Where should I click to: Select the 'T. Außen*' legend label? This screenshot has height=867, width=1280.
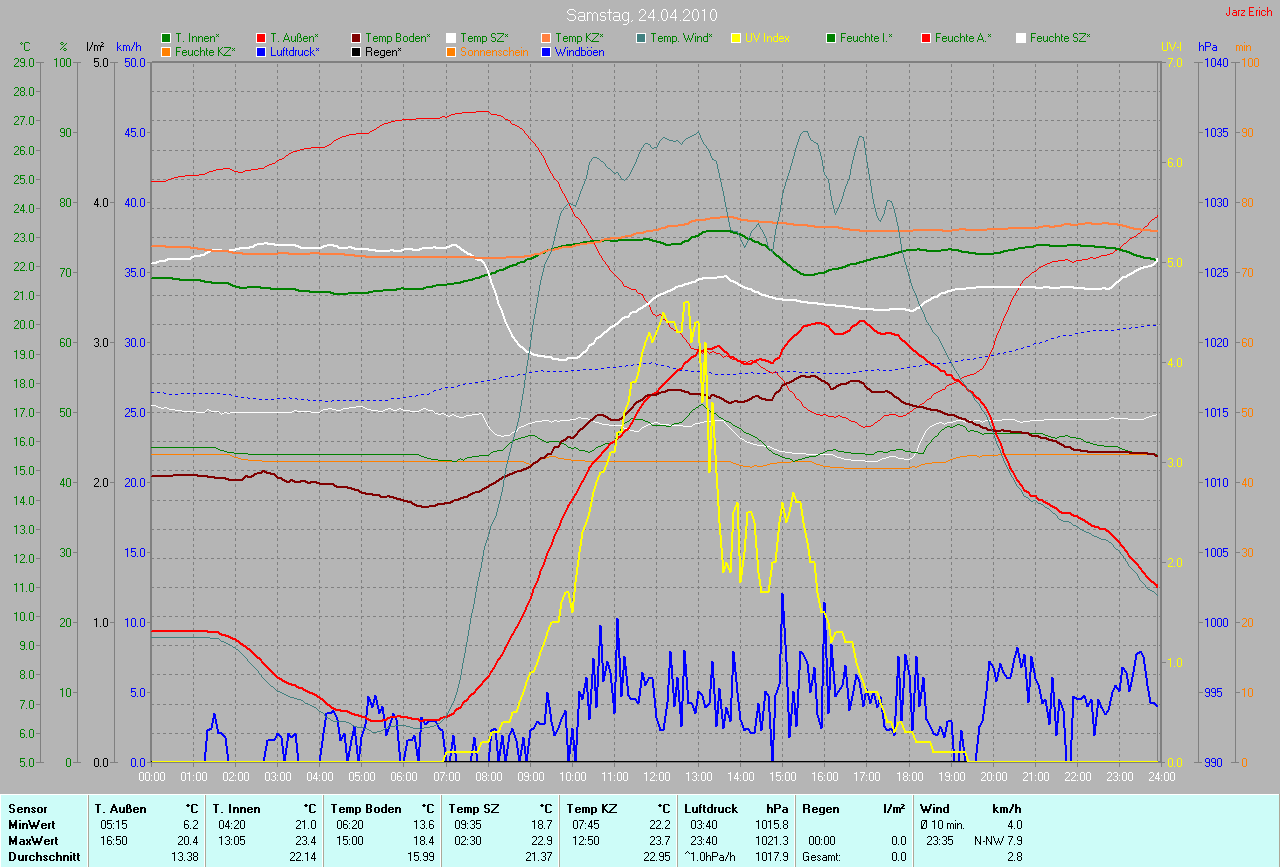coord(294,38)
